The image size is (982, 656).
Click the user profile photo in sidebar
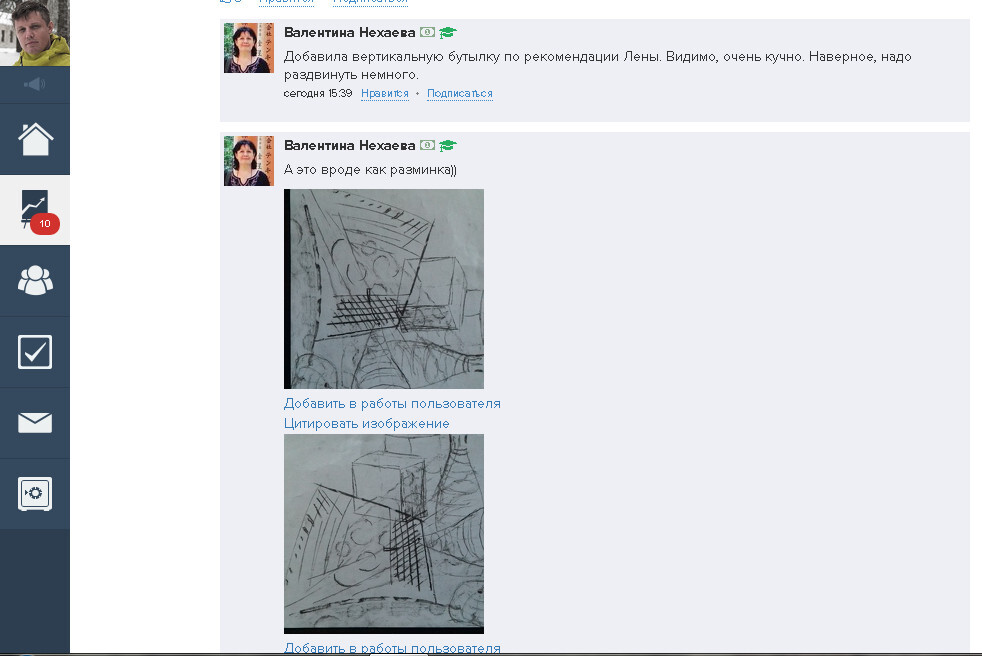pos(35,33)
